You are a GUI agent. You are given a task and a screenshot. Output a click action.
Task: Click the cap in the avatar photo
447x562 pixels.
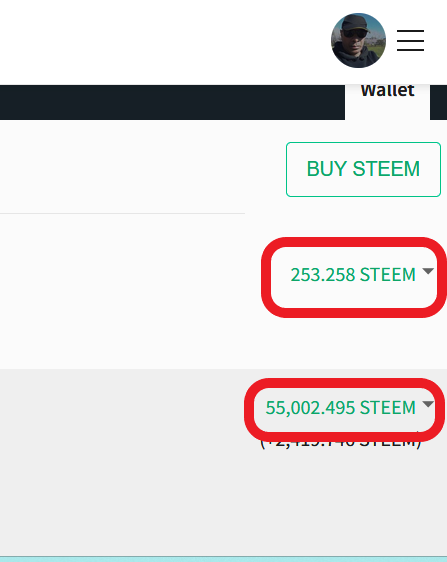[354, 24]
